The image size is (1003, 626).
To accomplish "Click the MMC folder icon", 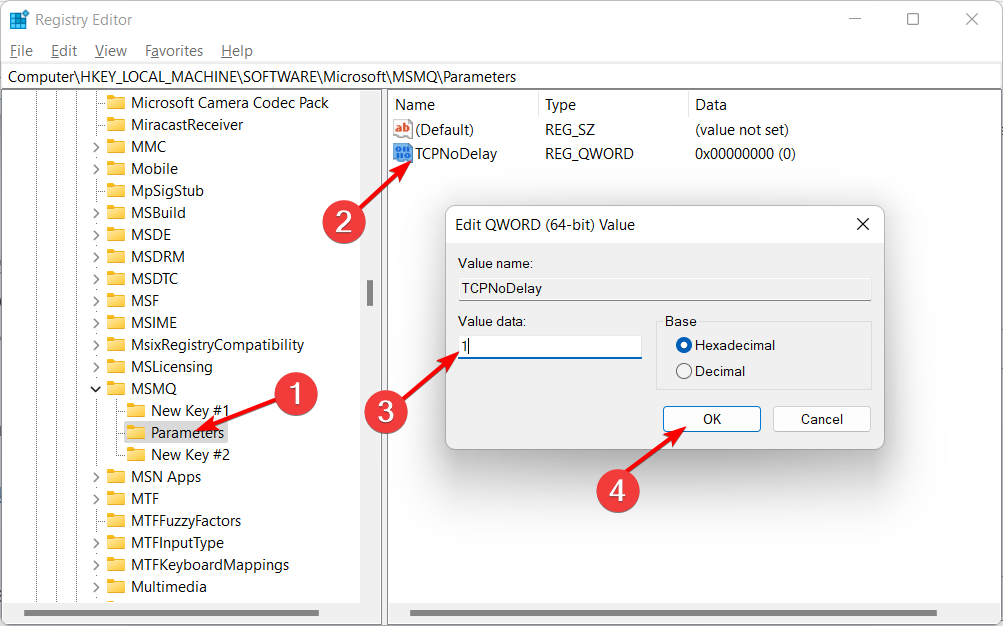I will click(116, 146).
